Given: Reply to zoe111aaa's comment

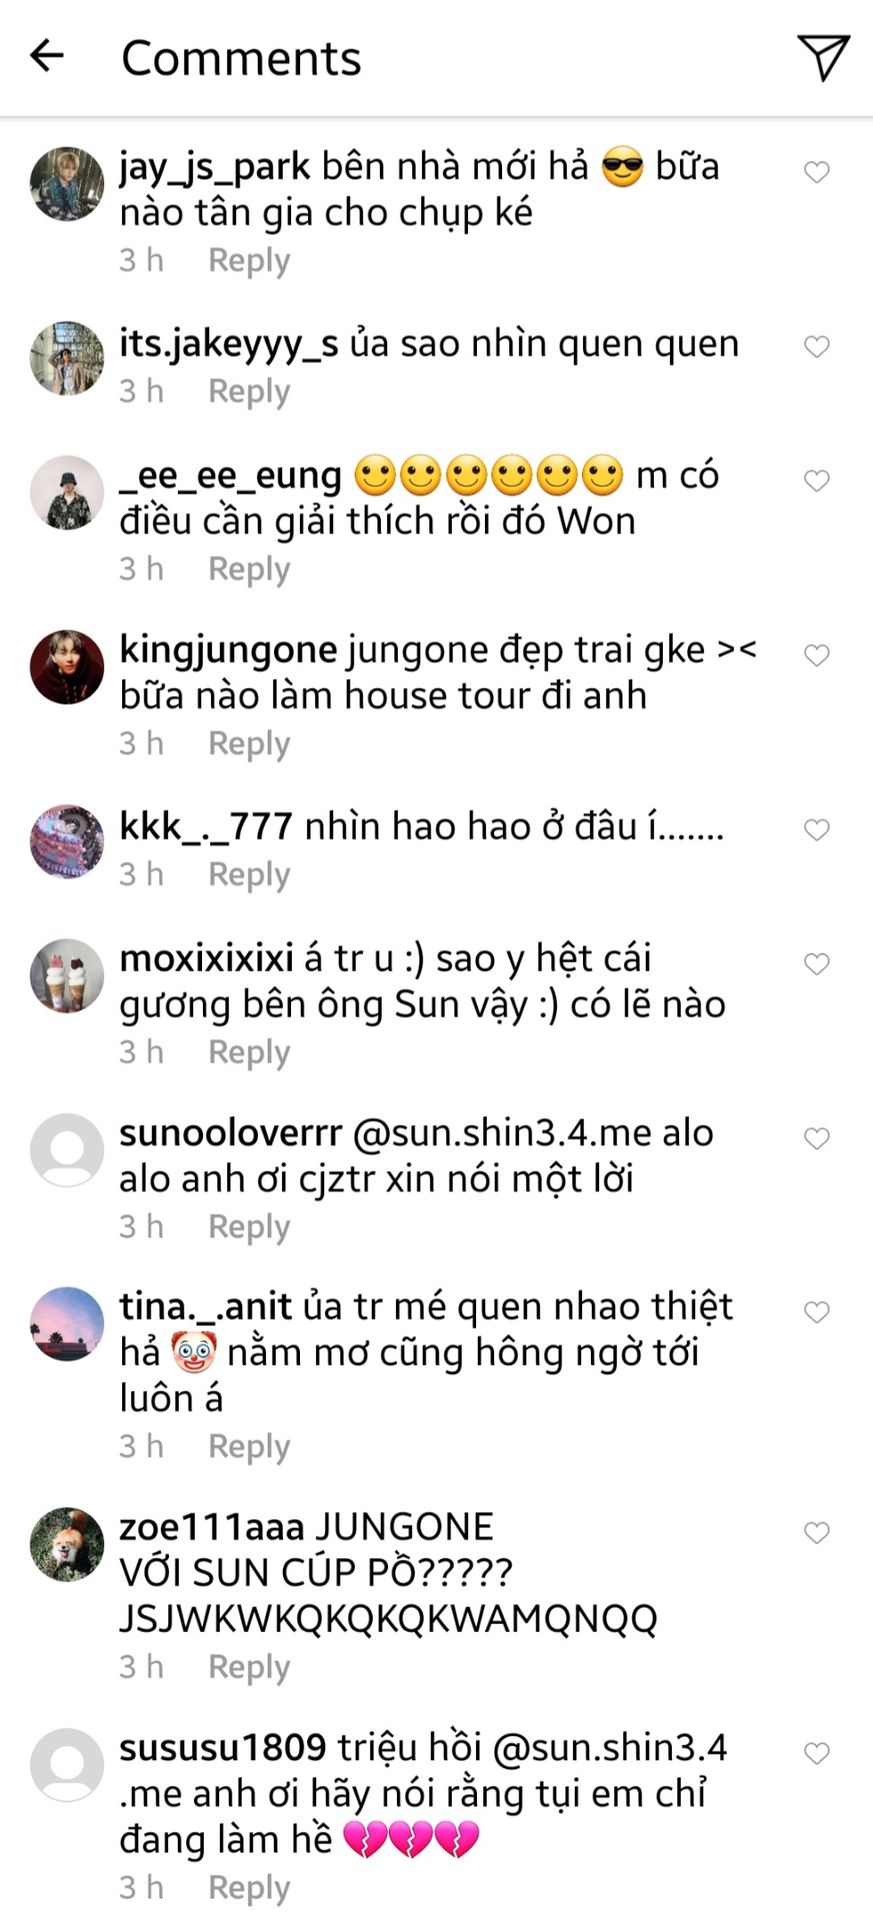Looking at the screenshot, I should (249, 1667).
